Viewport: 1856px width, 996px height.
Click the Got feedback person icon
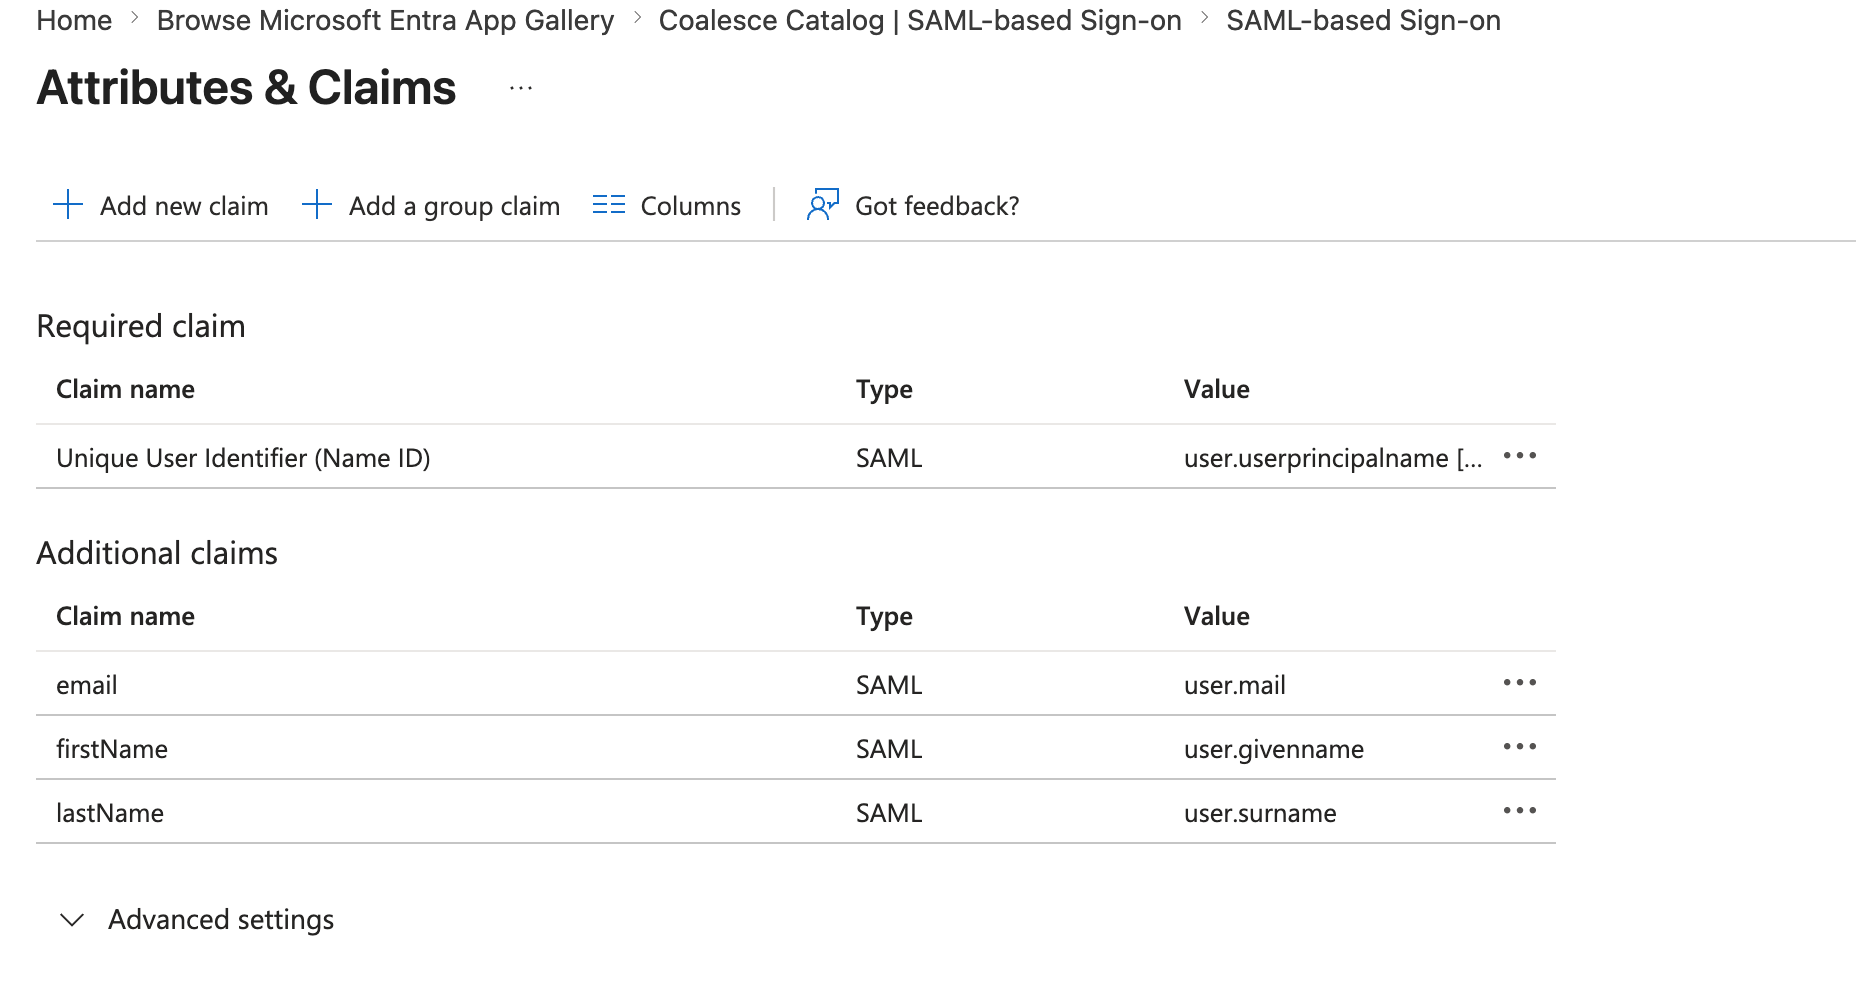822,205
